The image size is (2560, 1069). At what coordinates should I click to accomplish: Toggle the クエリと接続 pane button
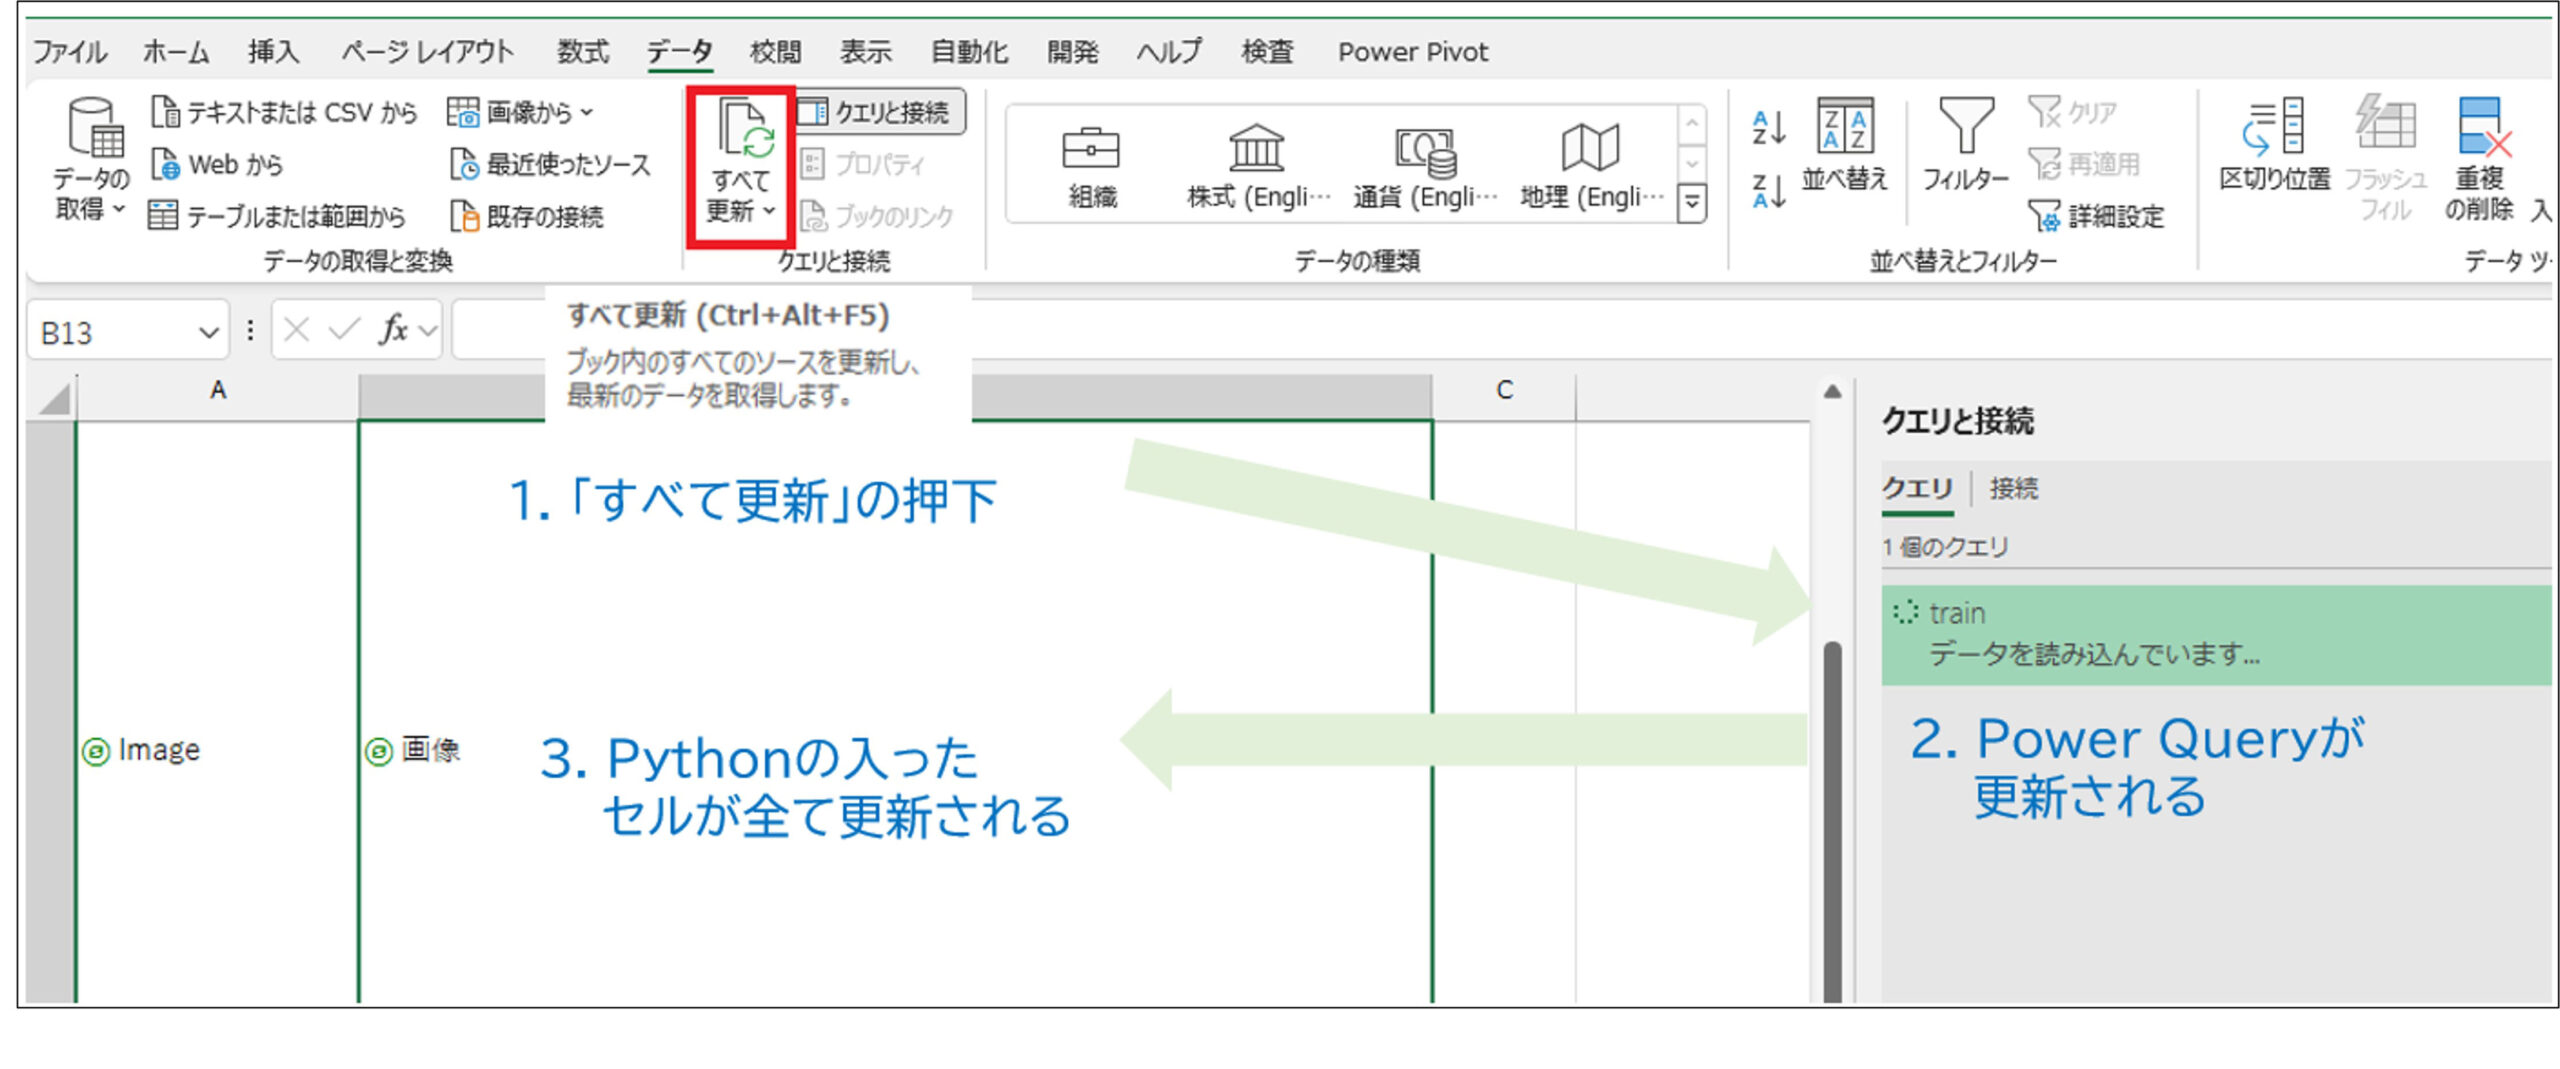point(880,112)
